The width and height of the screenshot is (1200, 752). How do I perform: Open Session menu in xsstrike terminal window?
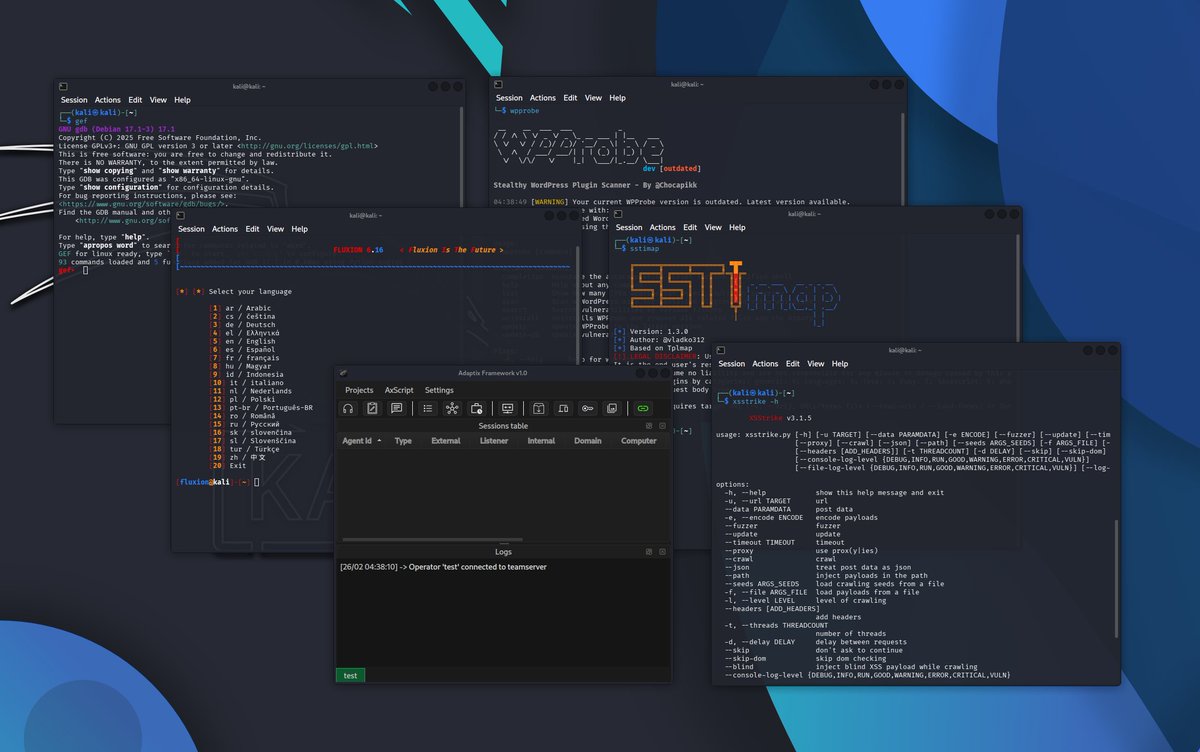tap(732, 364)
